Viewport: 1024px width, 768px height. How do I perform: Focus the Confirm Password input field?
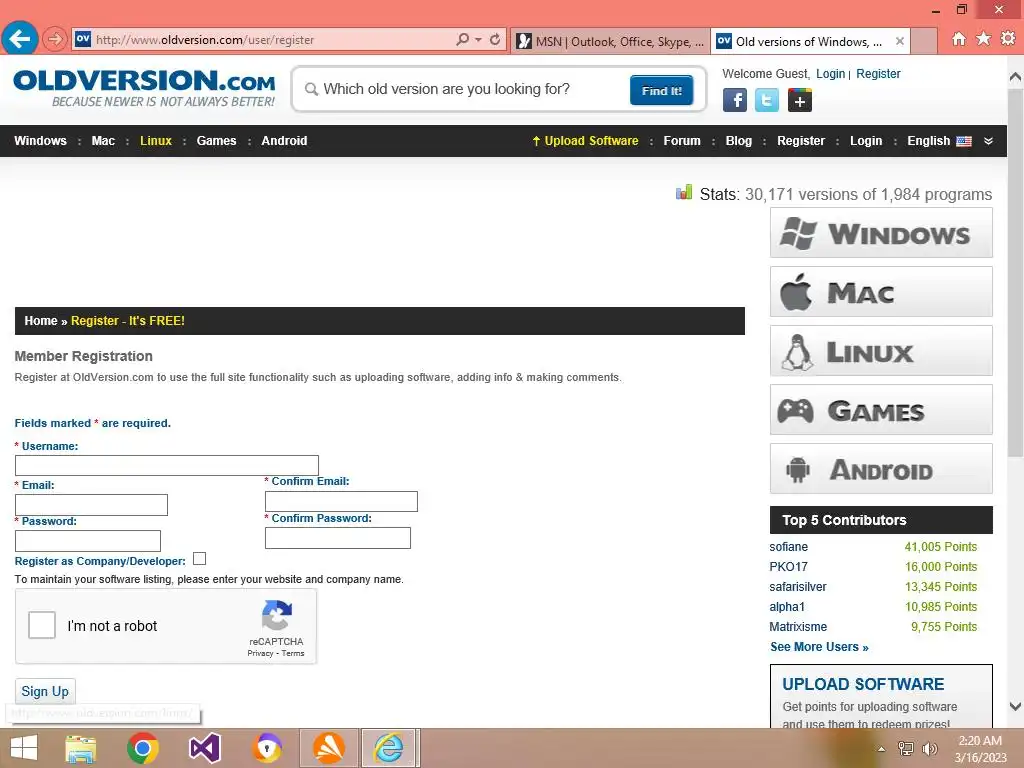338,537
